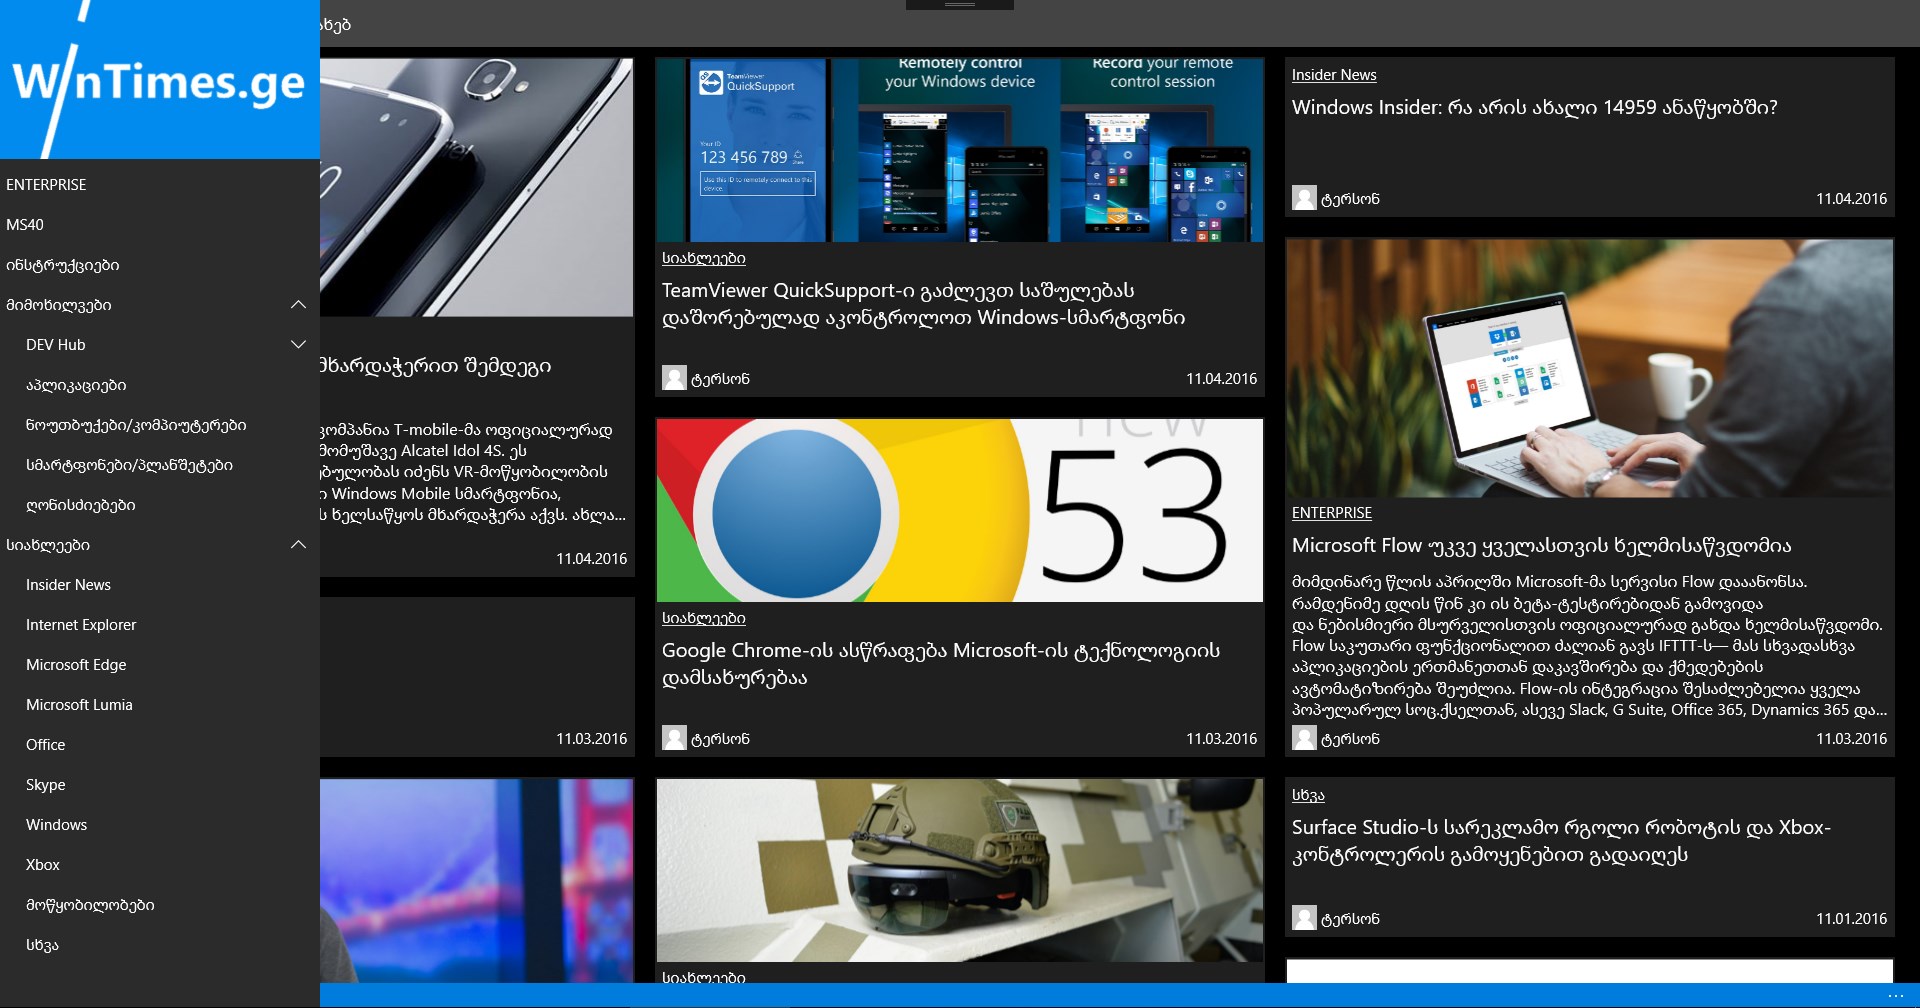1920x1008 pixels.
Task: Open the More options ellipsis in app bar
Action: tap(1895, 996)
